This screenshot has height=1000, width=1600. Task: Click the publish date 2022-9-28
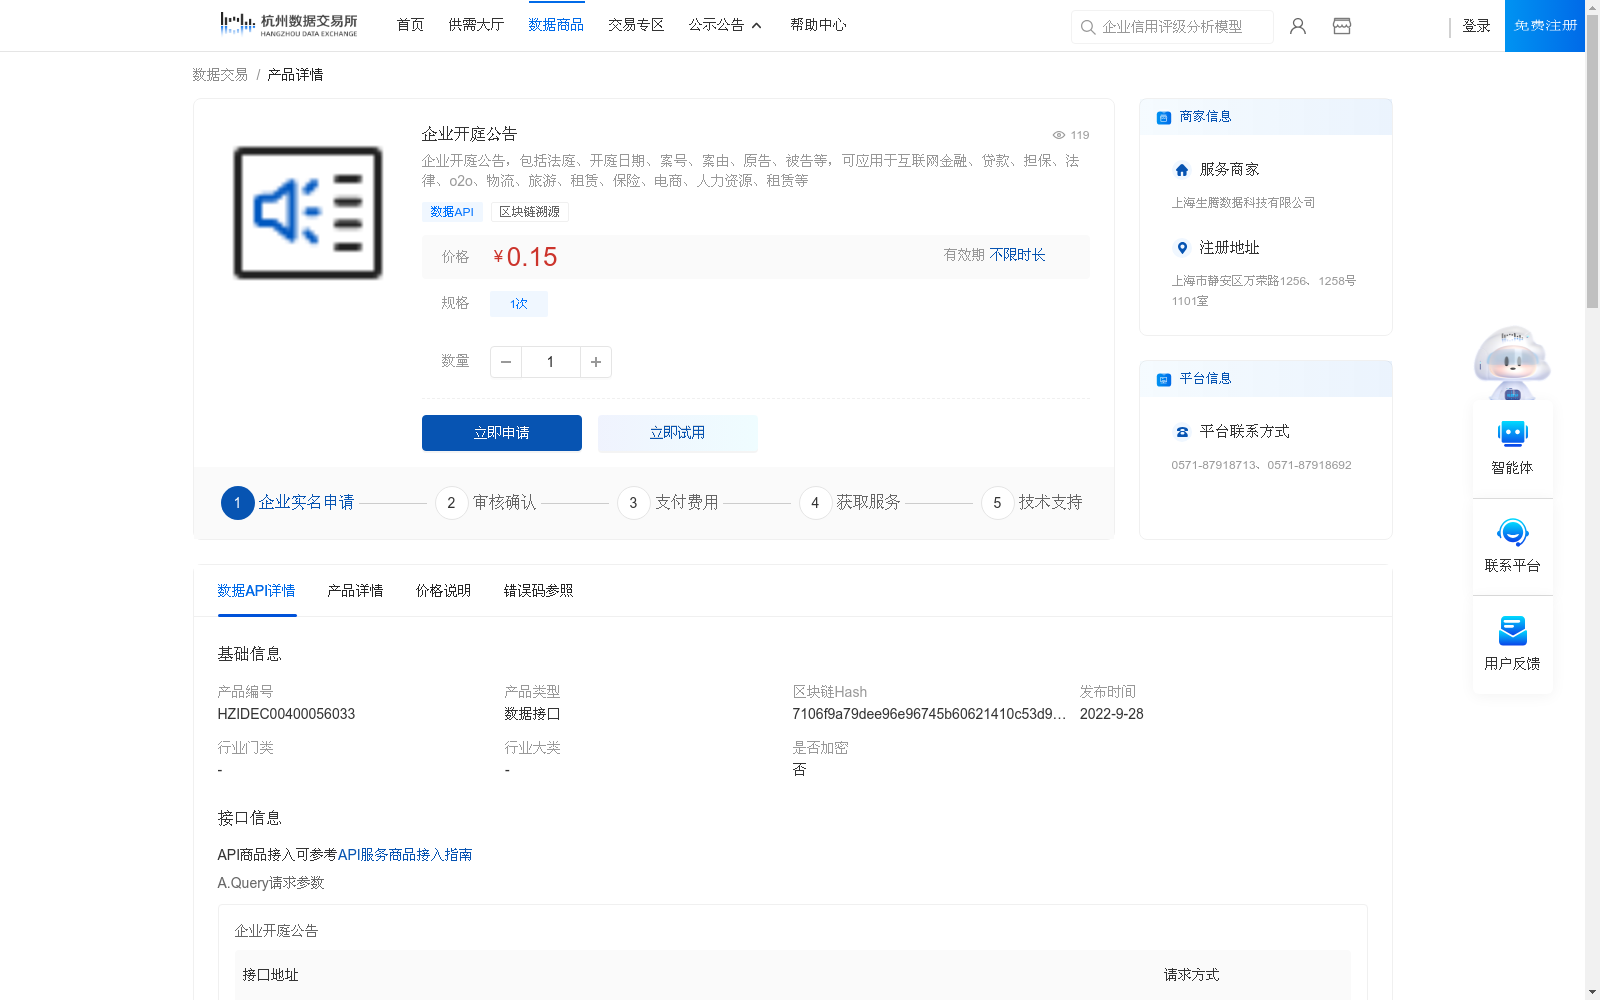(1111, 714)
